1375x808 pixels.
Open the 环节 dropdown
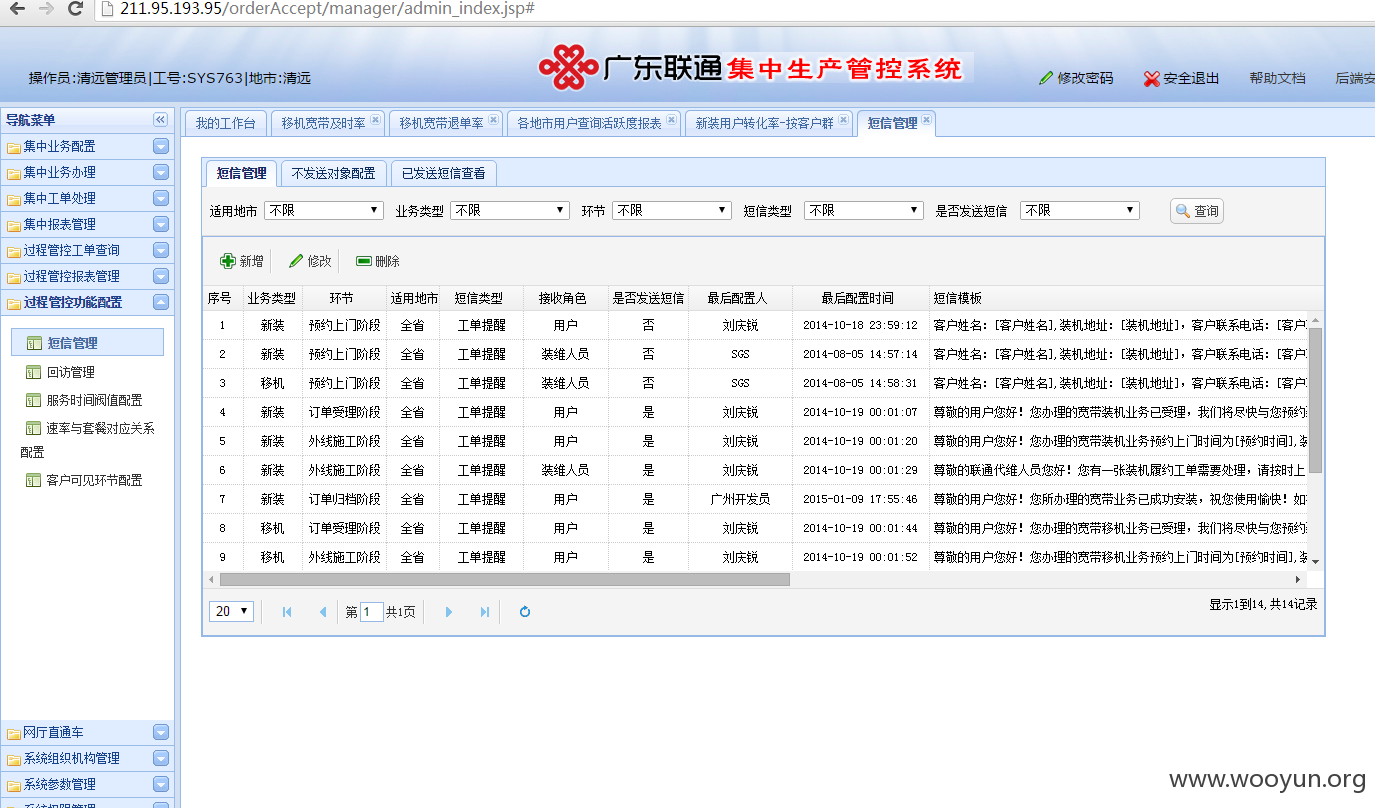coord(672,210)
